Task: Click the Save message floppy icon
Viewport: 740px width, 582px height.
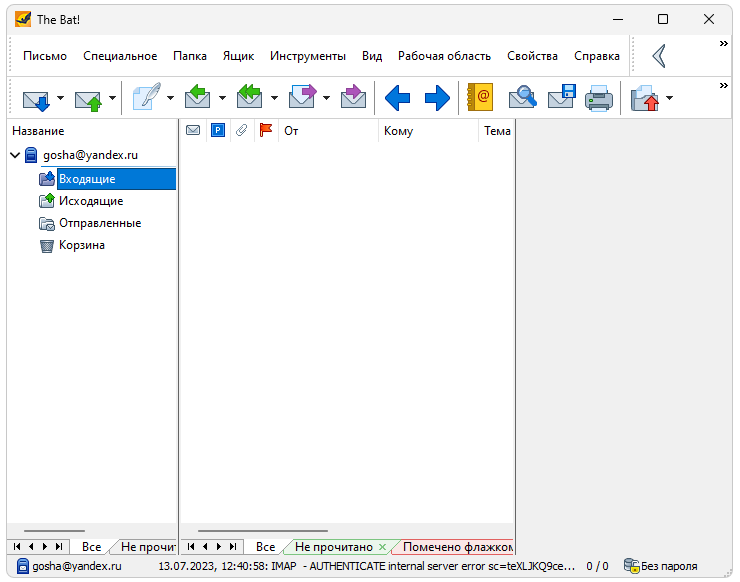Action: [x=562, y=97]
